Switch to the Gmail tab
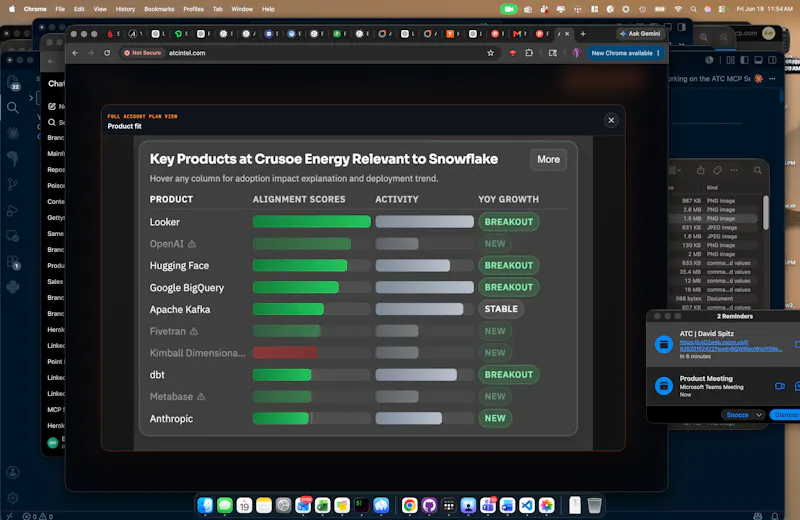Viewport: 800px width, 520px height. pos(517,34)
